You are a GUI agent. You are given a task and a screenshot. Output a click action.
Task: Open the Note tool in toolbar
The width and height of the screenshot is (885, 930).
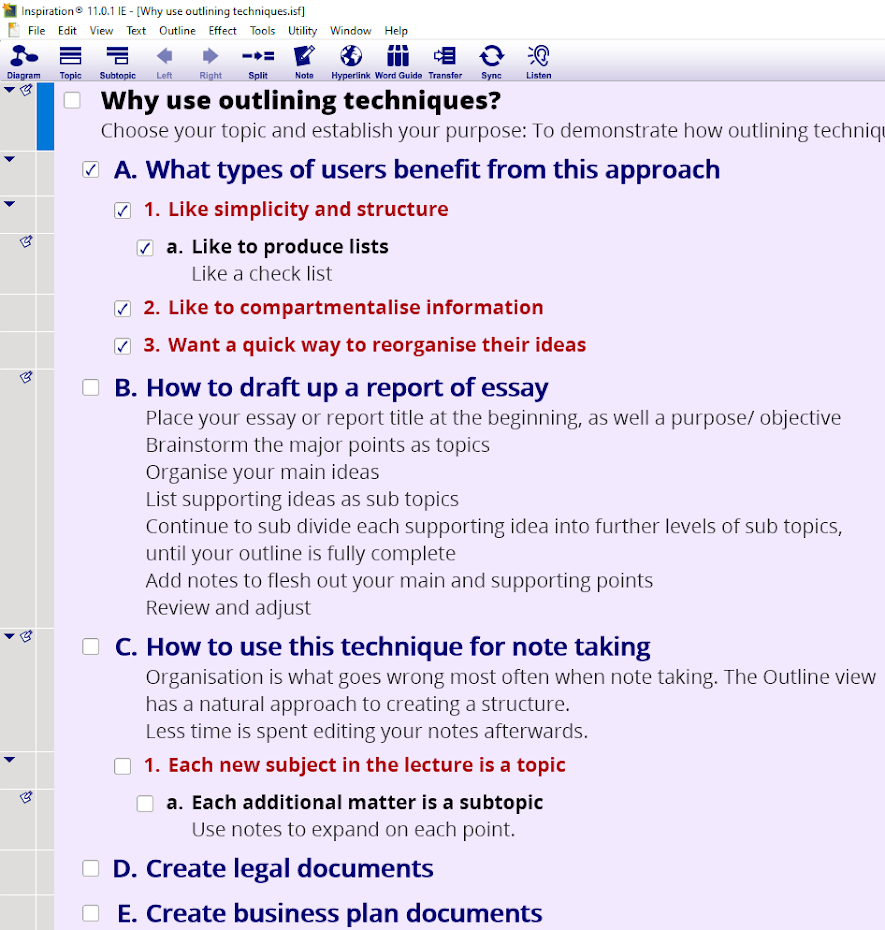click(x=304, y=60)
